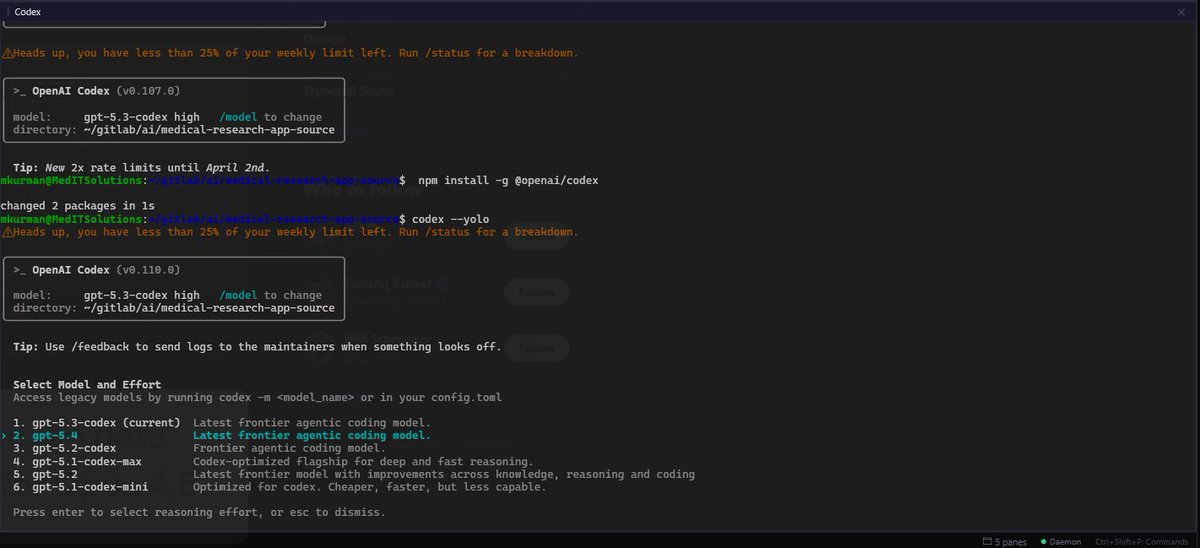Select model option 2 gpt-5.4
The image size is (1200, 548).
[x=45, y=436]
